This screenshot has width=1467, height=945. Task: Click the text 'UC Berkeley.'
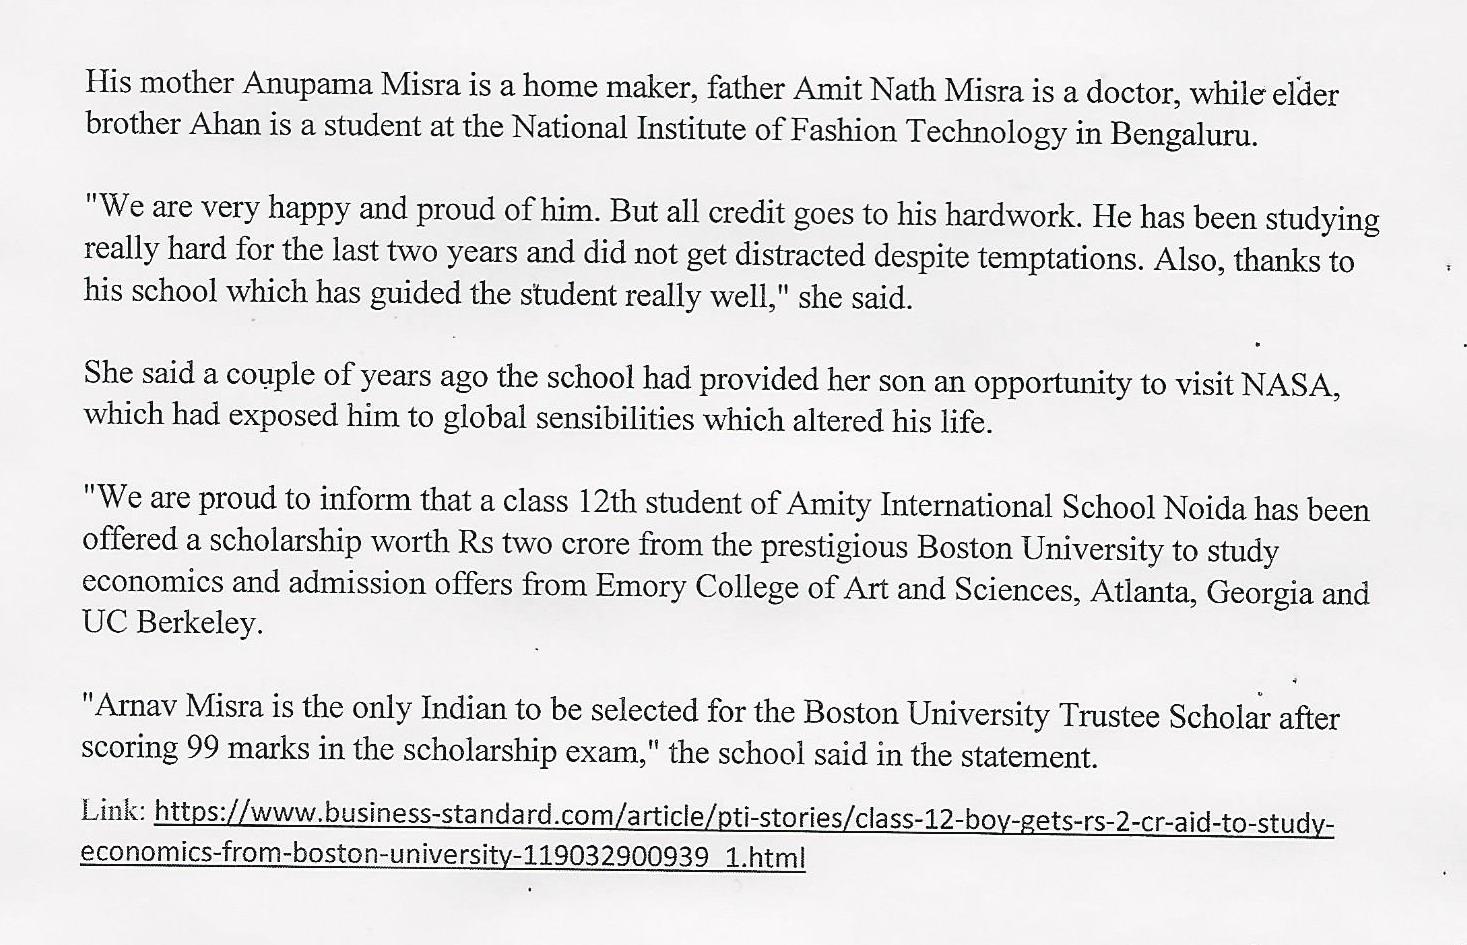pyautogui.click(x=172, y=623)
